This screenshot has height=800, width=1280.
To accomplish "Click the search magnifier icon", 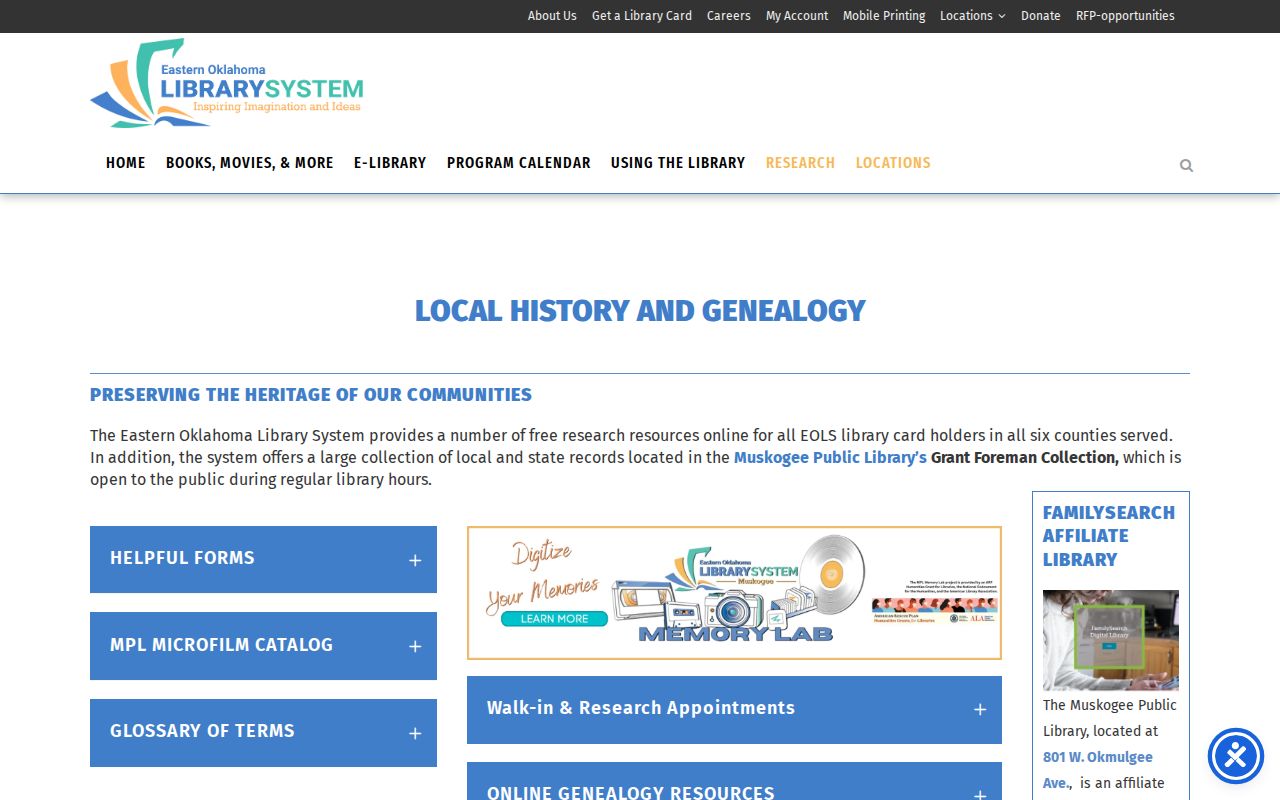I will [x=1186, y=166].
